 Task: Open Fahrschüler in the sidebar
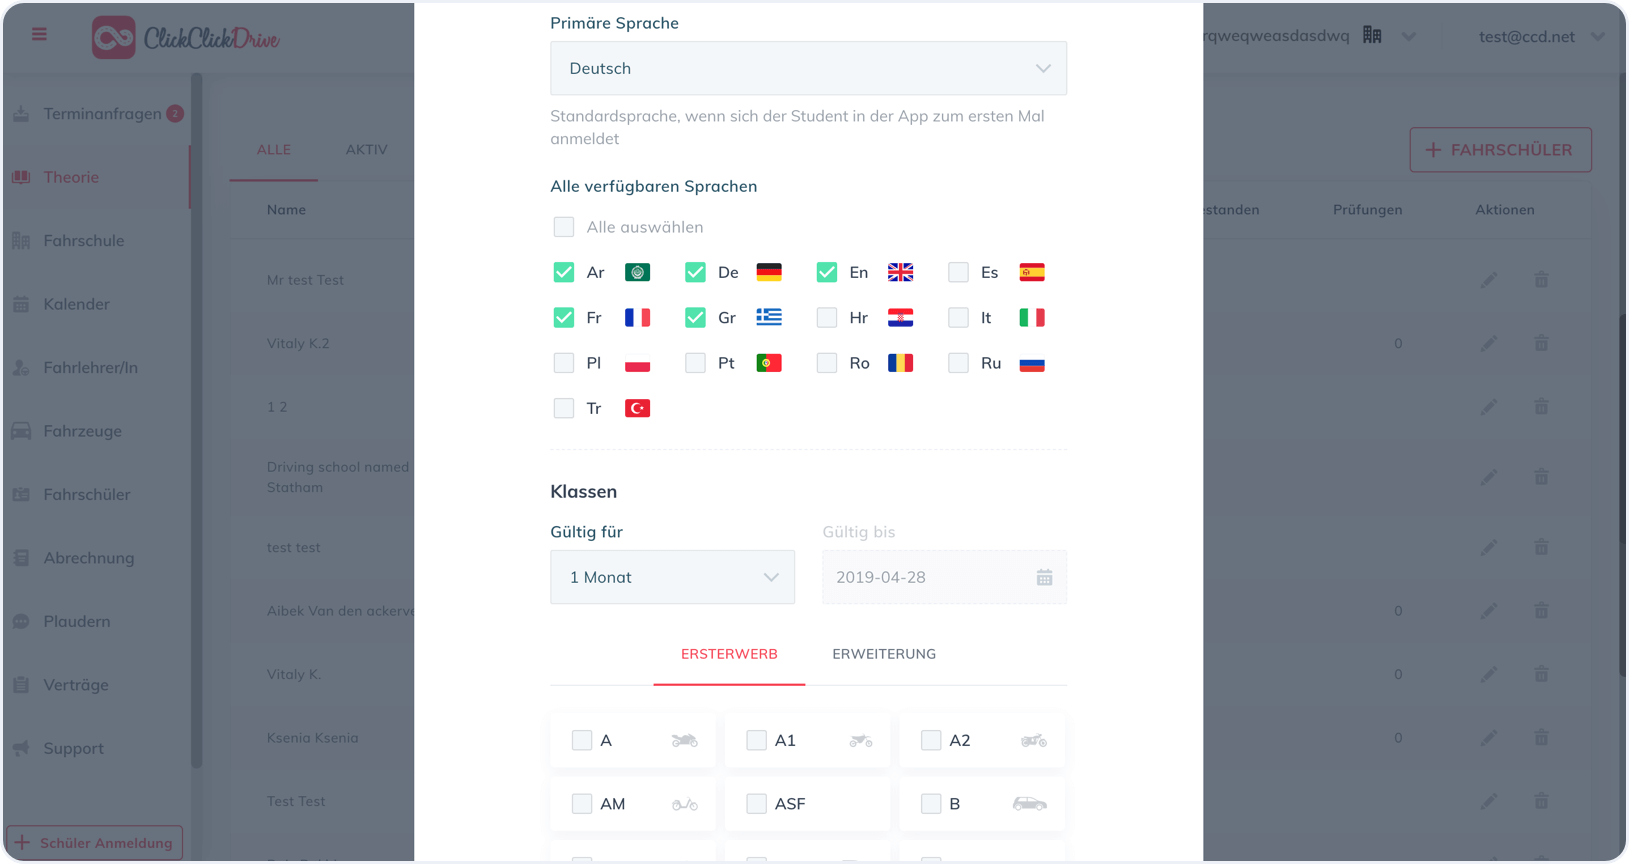click(87, 495)
